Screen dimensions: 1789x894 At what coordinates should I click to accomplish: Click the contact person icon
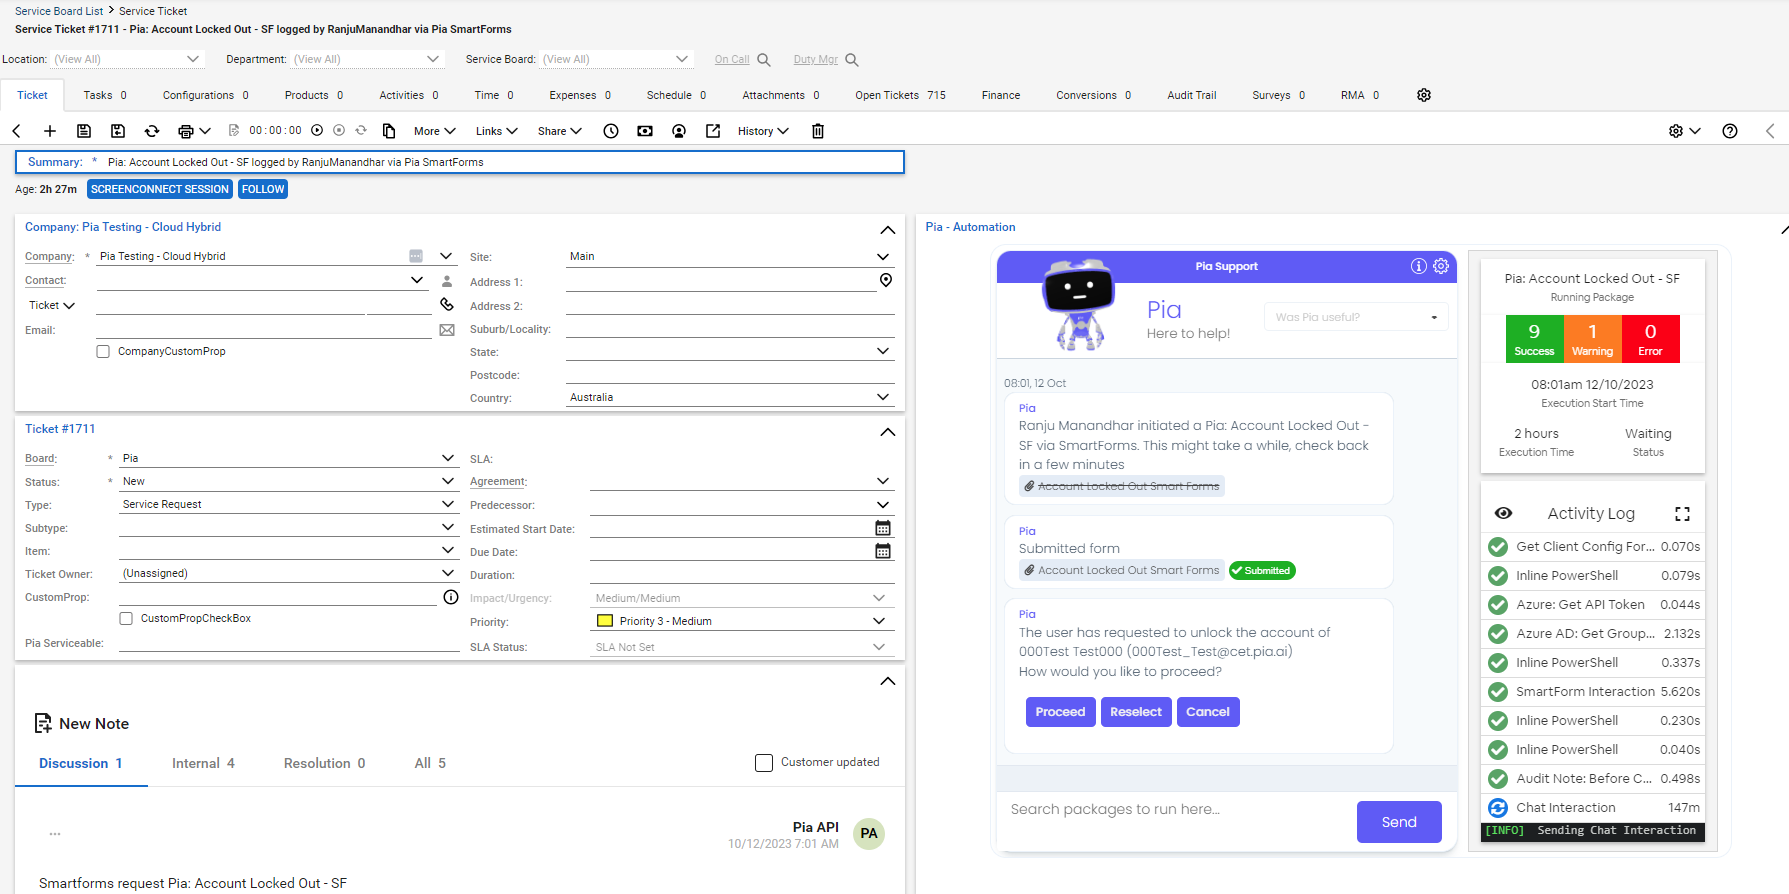(447, 281)
